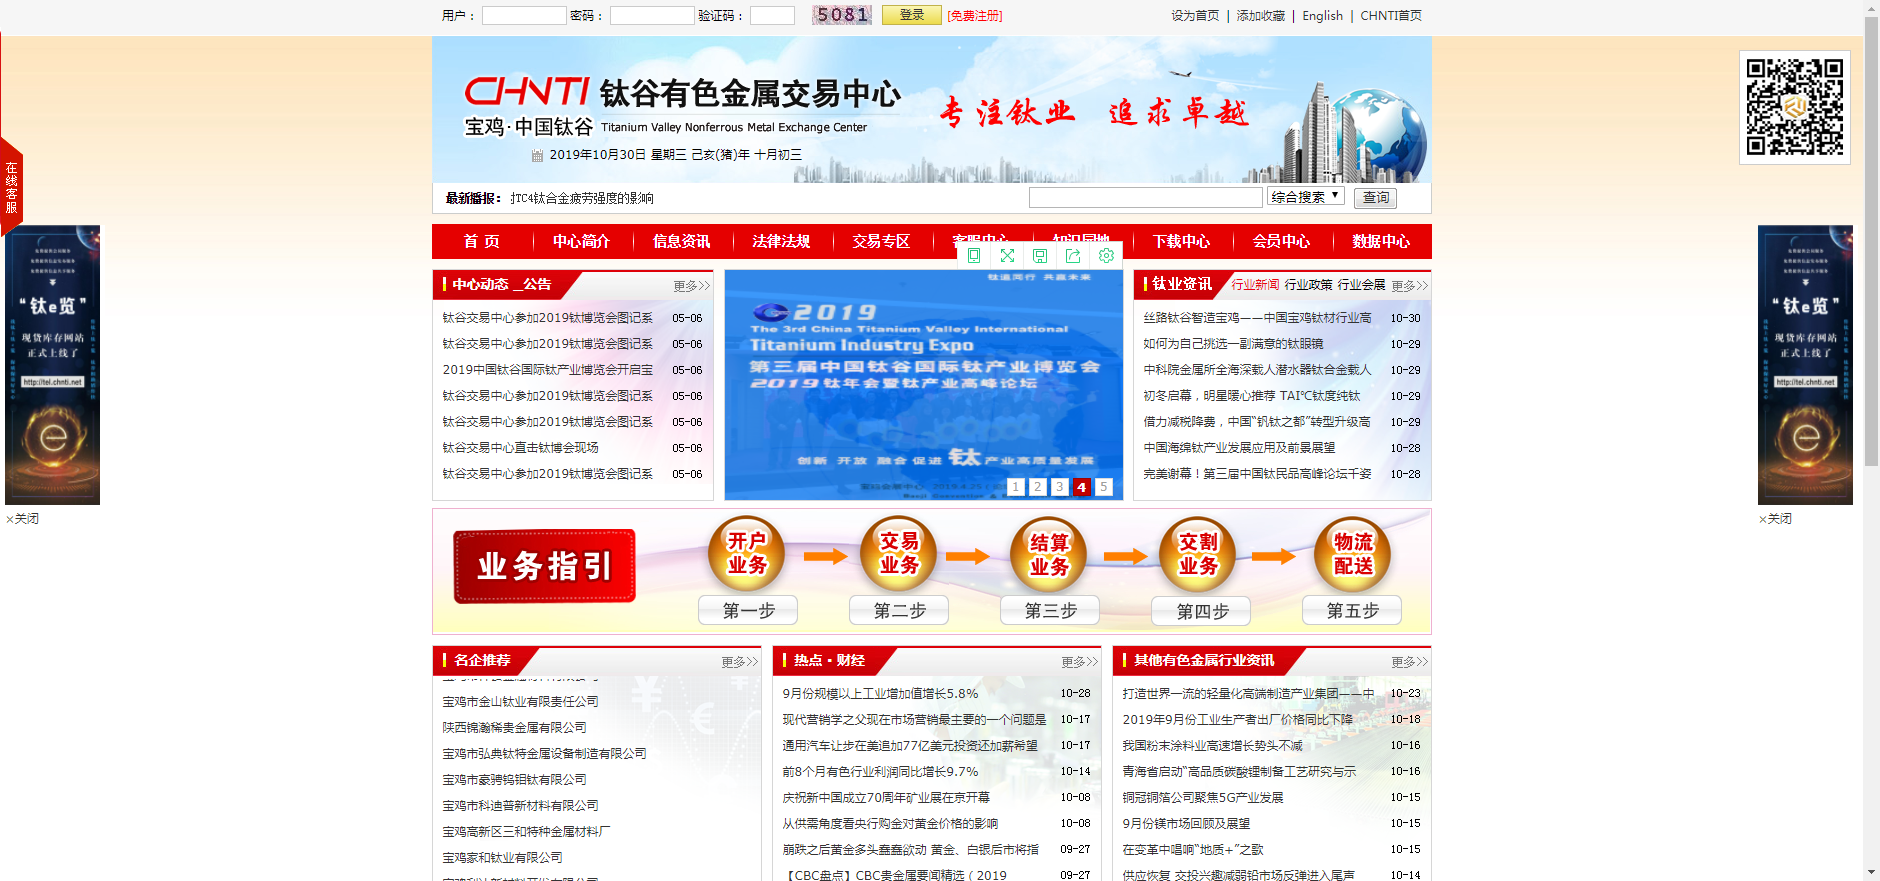The width and height of the screenshot is (1880, 881).
Task: Click the search text box
Action: (x=1145, y=198)
